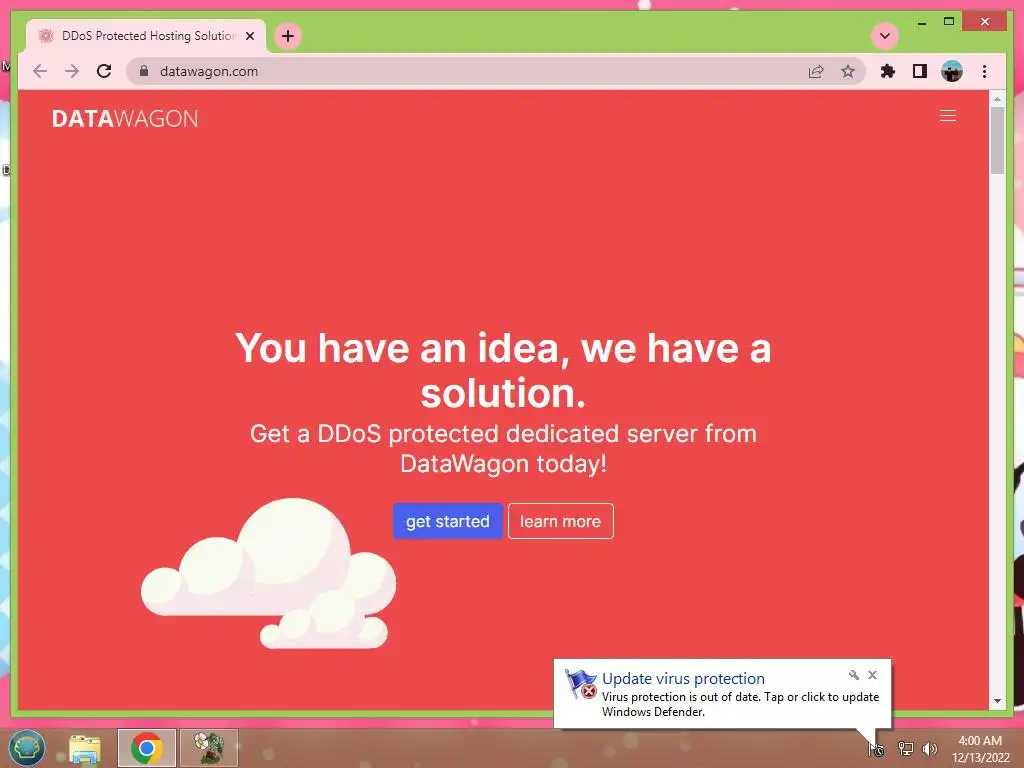Click the vertical scrollbar thumb
1024x768 pixels.
point(997,140)
